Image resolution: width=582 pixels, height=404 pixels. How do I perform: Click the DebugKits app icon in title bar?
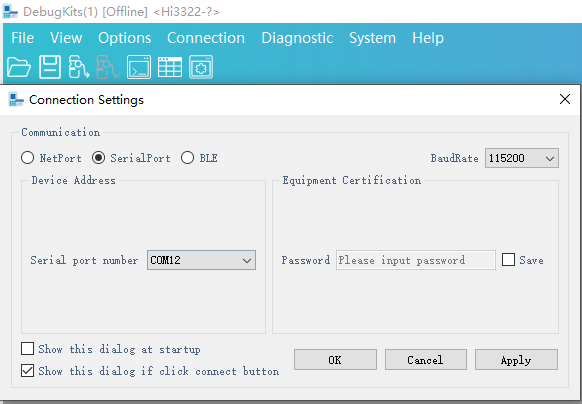tap(10, 12)
